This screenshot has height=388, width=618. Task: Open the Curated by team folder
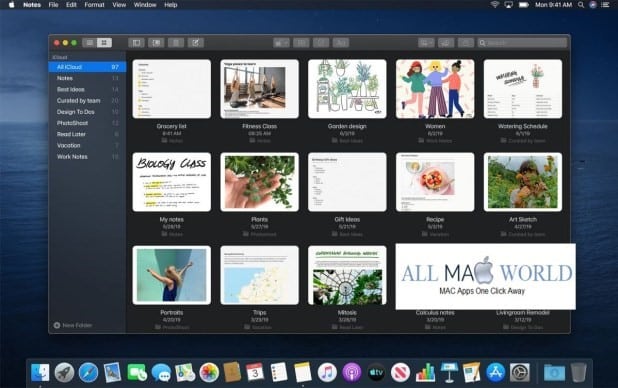click(x=87, y=101)
